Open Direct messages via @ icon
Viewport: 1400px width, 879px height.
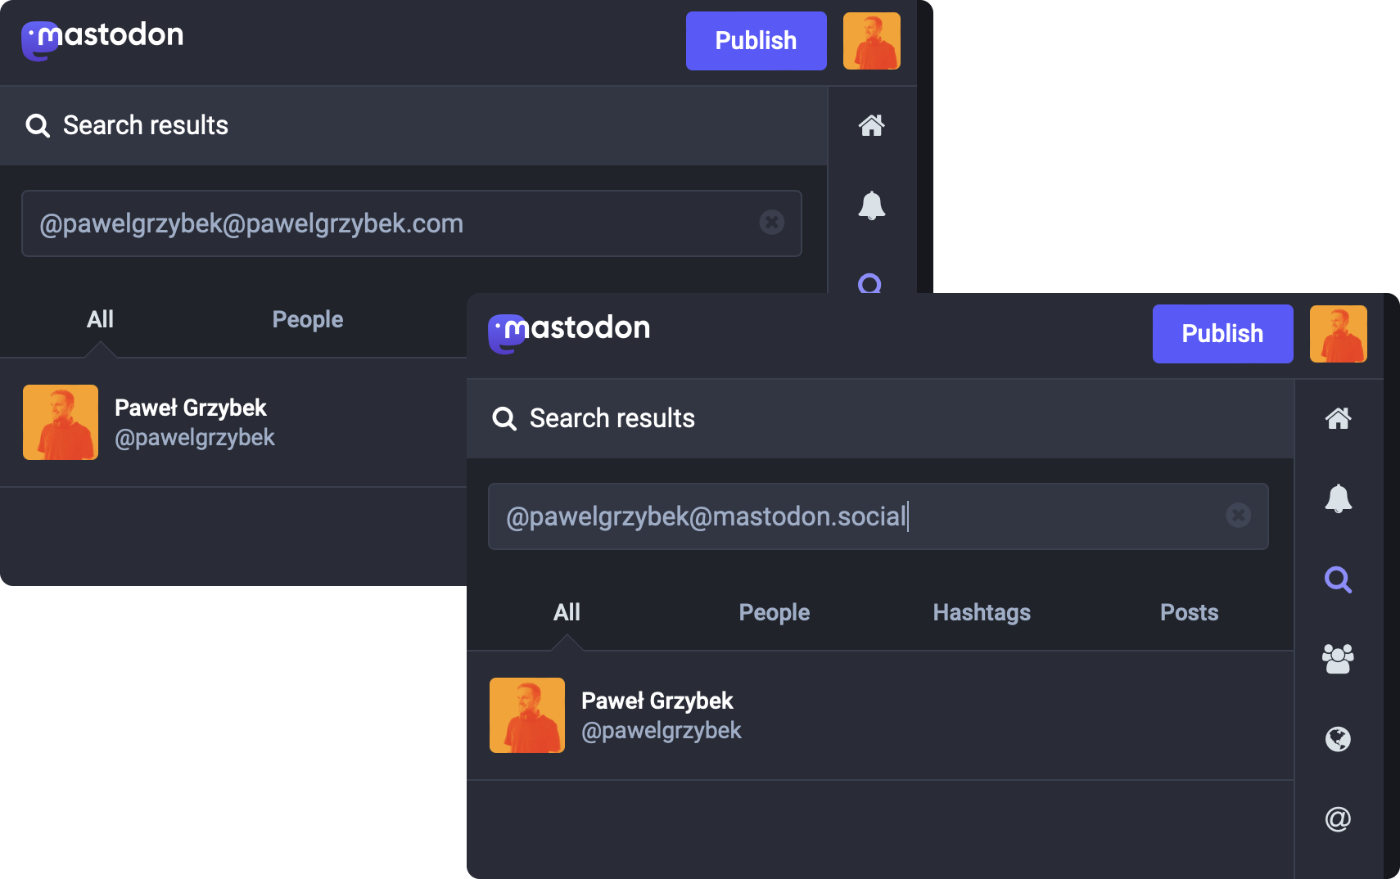click(x=1338, y=819)
